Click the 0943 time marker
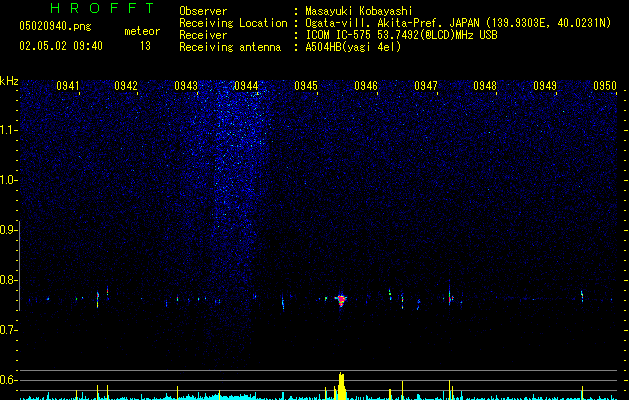Viewport: 629px width, 400px height. [x=186, y=86]
